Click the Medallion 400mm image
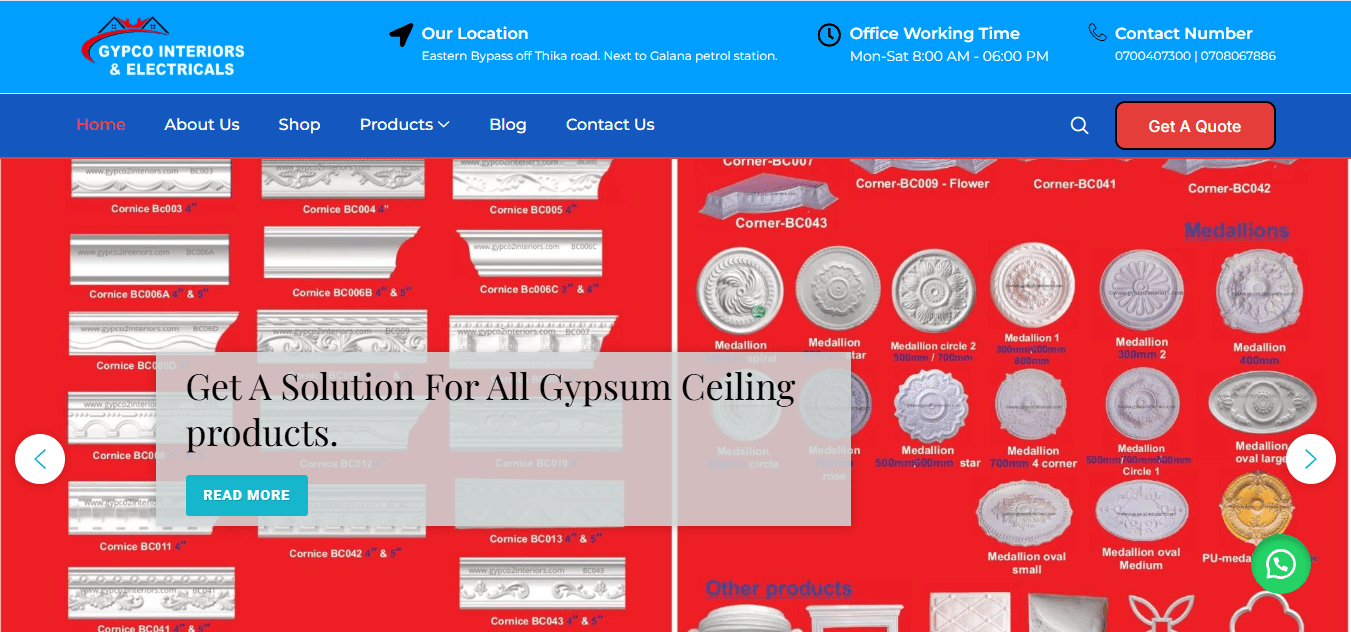This screenshot has height=632, width=1351. [1259, 291]
